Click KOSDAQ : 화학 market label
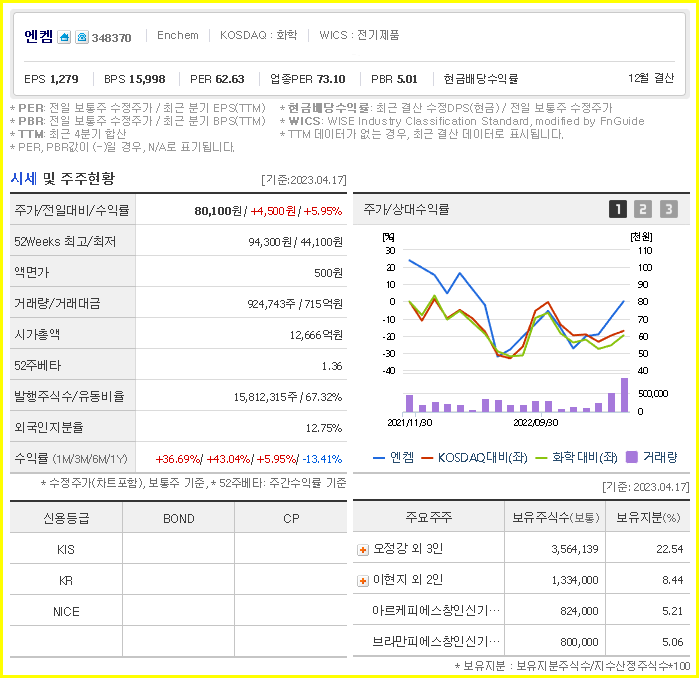 [x=259, y=35]
